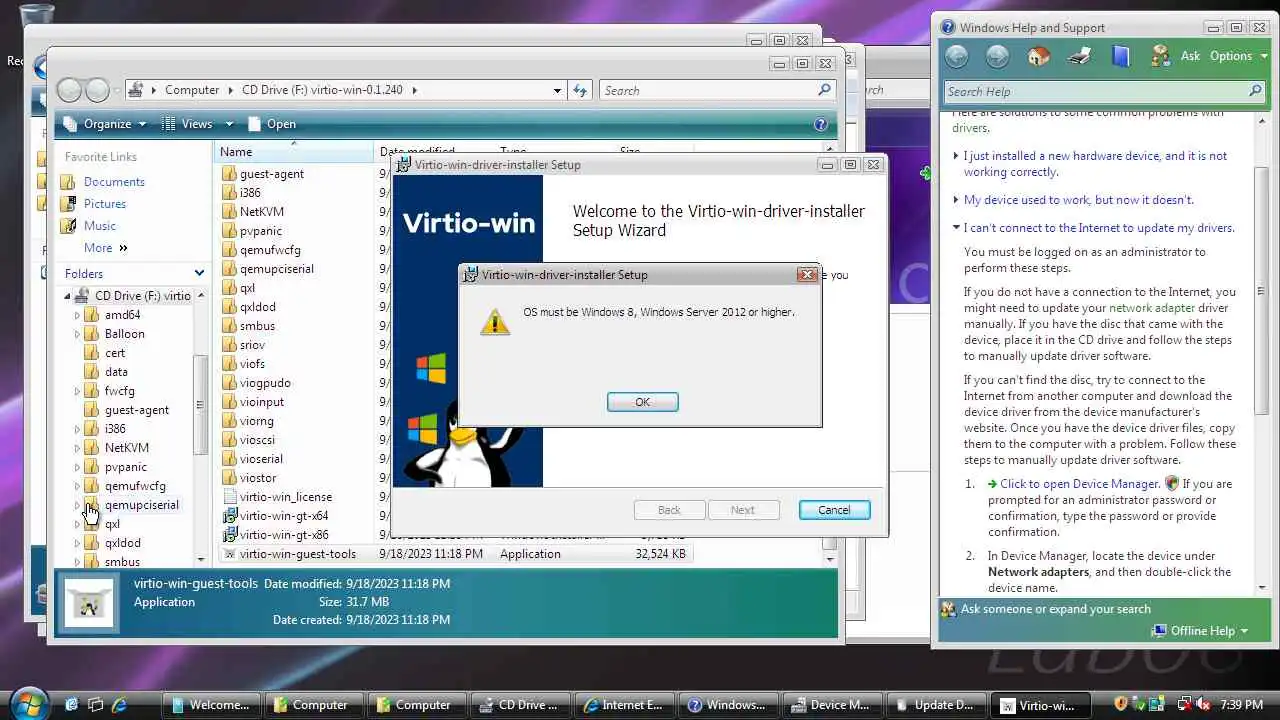Click the Explorer help question-mark icon

(821, 124)
